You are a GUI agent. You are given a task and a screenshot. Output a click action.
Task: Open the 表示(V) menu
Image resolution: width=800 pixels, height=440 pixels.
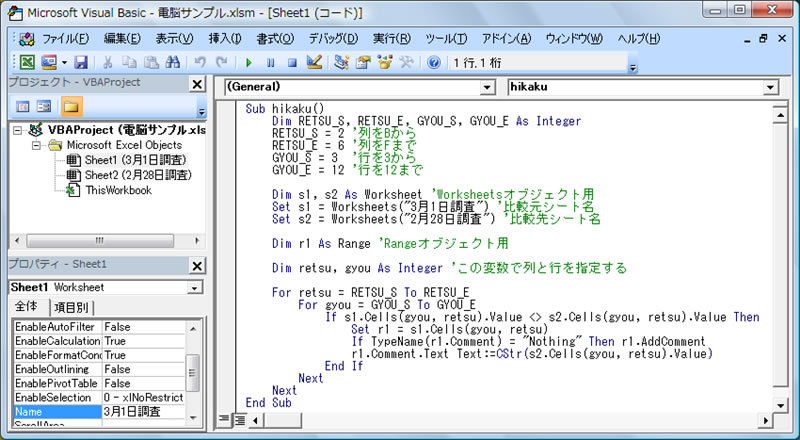(x=174, y=39)
